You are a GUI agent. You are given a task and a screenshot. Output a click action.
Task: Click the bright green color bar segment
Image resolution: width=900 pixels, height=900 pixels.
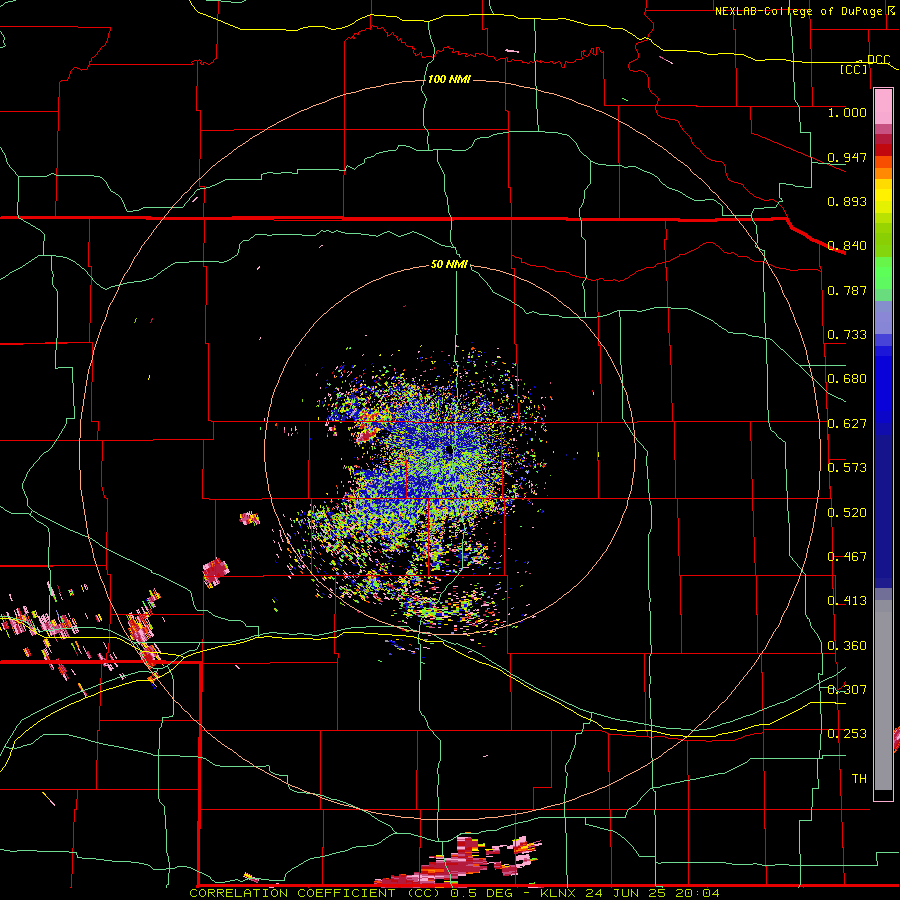(883, 273)
